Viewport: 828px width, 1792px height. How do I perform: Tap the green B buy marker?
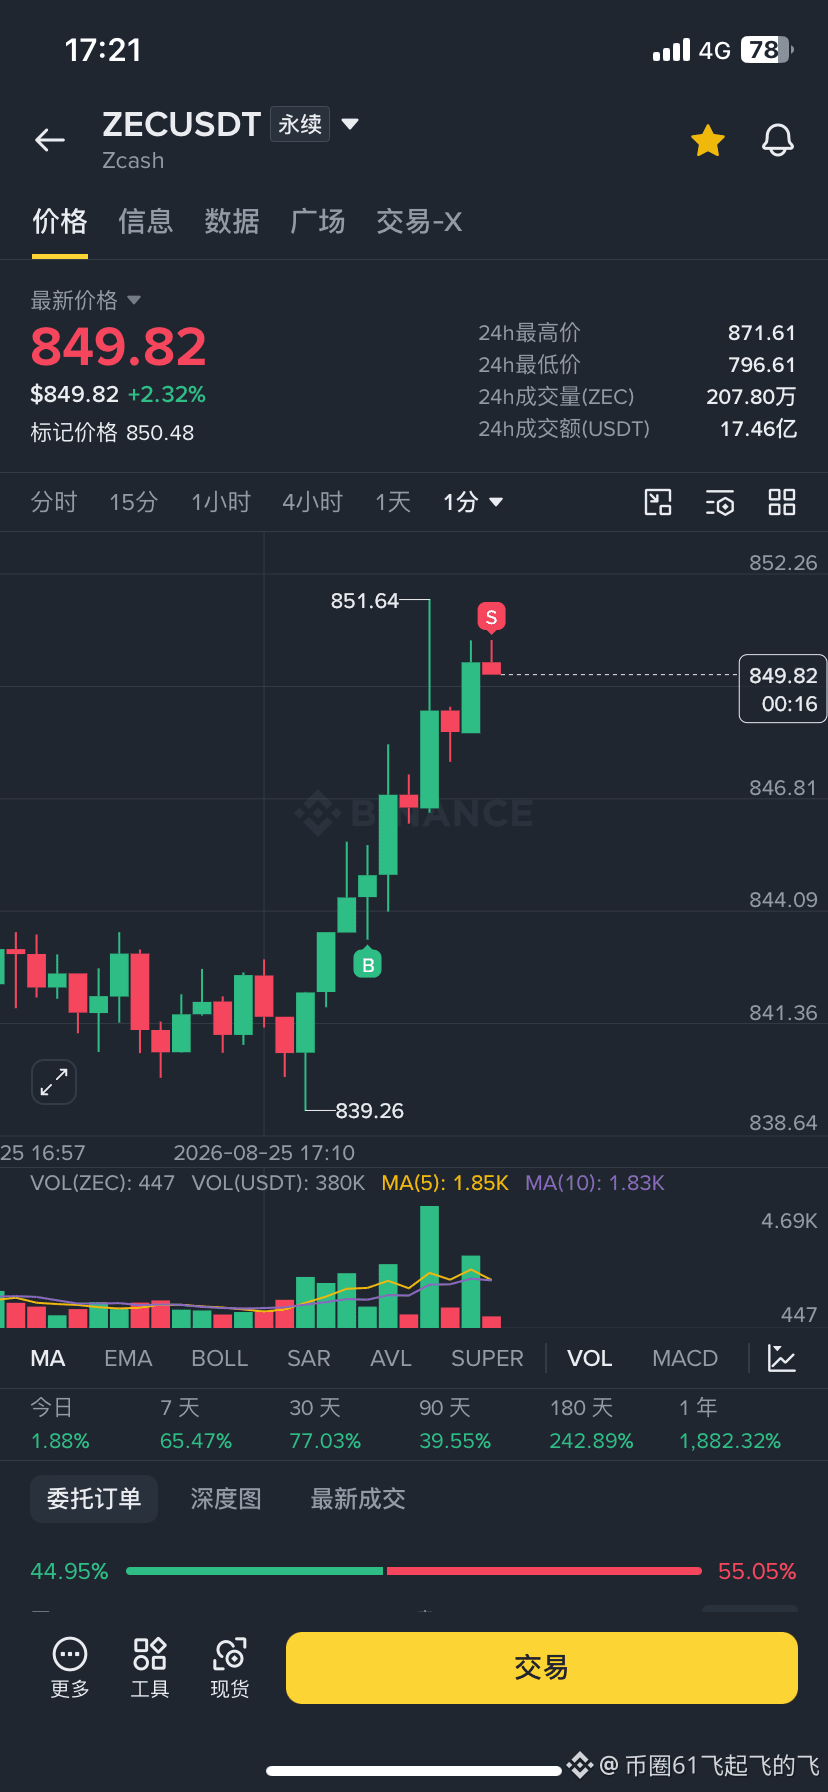[368, 963]
